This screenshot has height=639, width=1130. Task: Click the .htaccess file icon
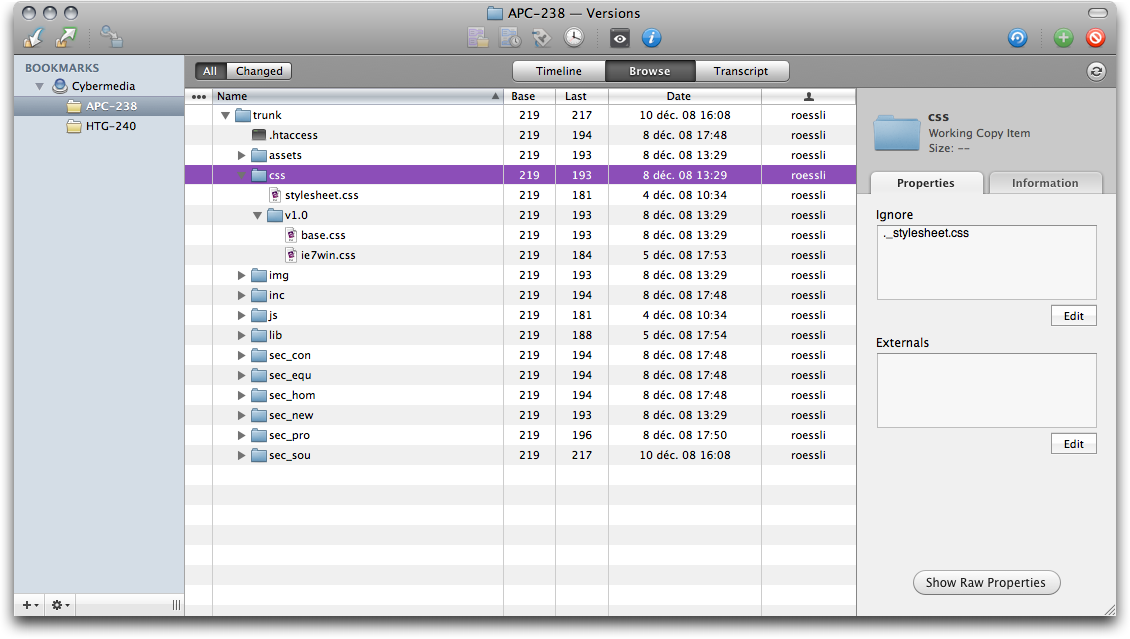click(x=259, y=135)
